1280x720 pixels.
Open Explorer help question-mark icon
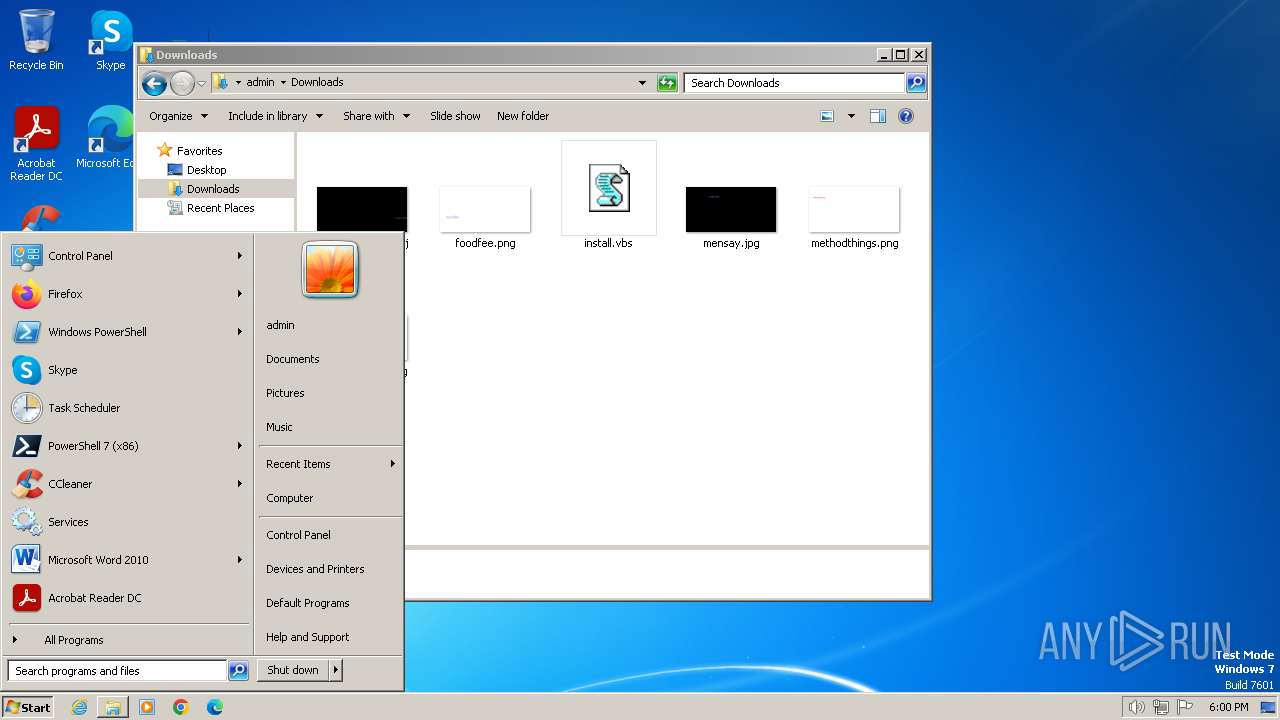(906, 116)
